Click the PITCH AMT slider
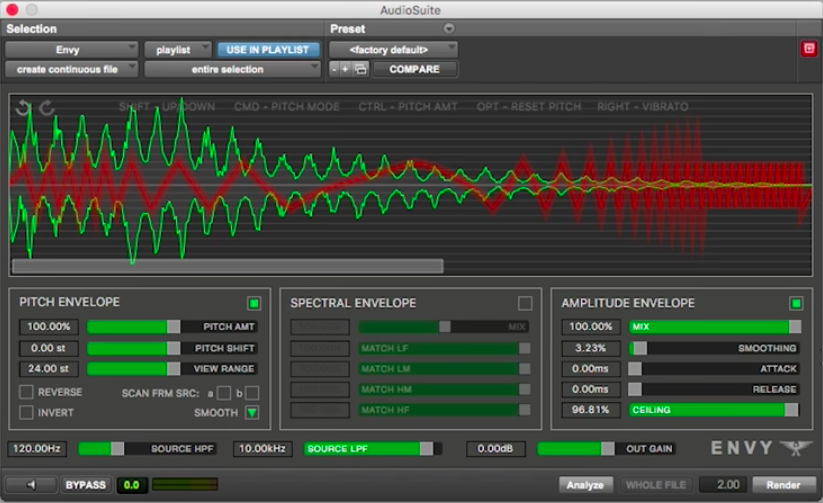 point(172,327)
